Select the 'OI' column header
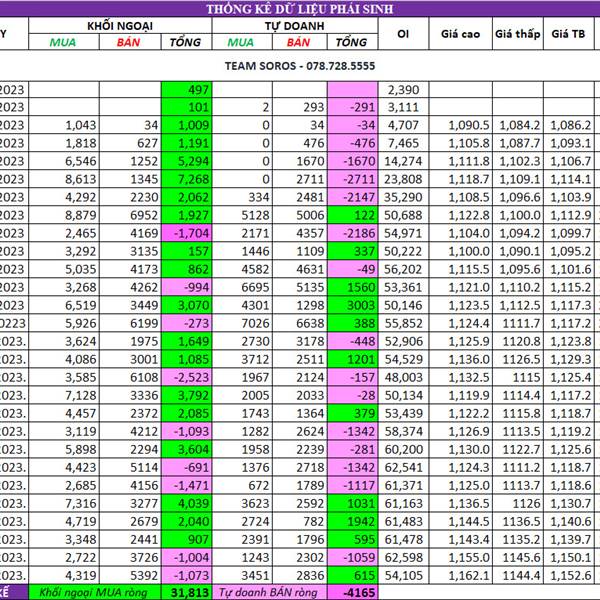The width and height of the screenshot is (600, 600). [403, 34]
